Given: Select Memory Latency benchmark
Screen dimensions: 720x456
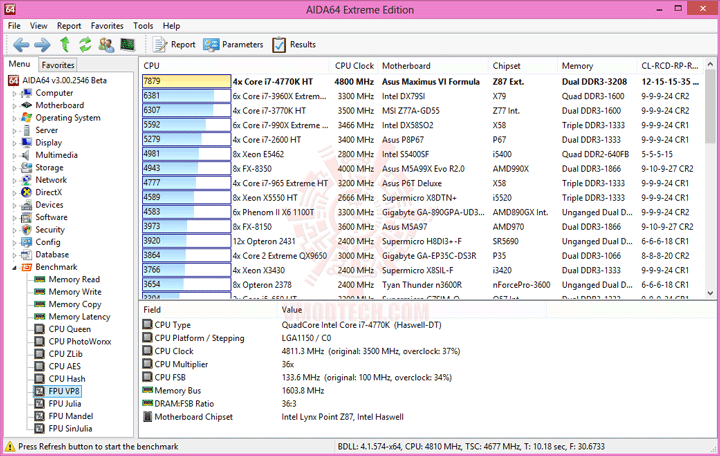Looking at the screenshot, I should point(79,316).
